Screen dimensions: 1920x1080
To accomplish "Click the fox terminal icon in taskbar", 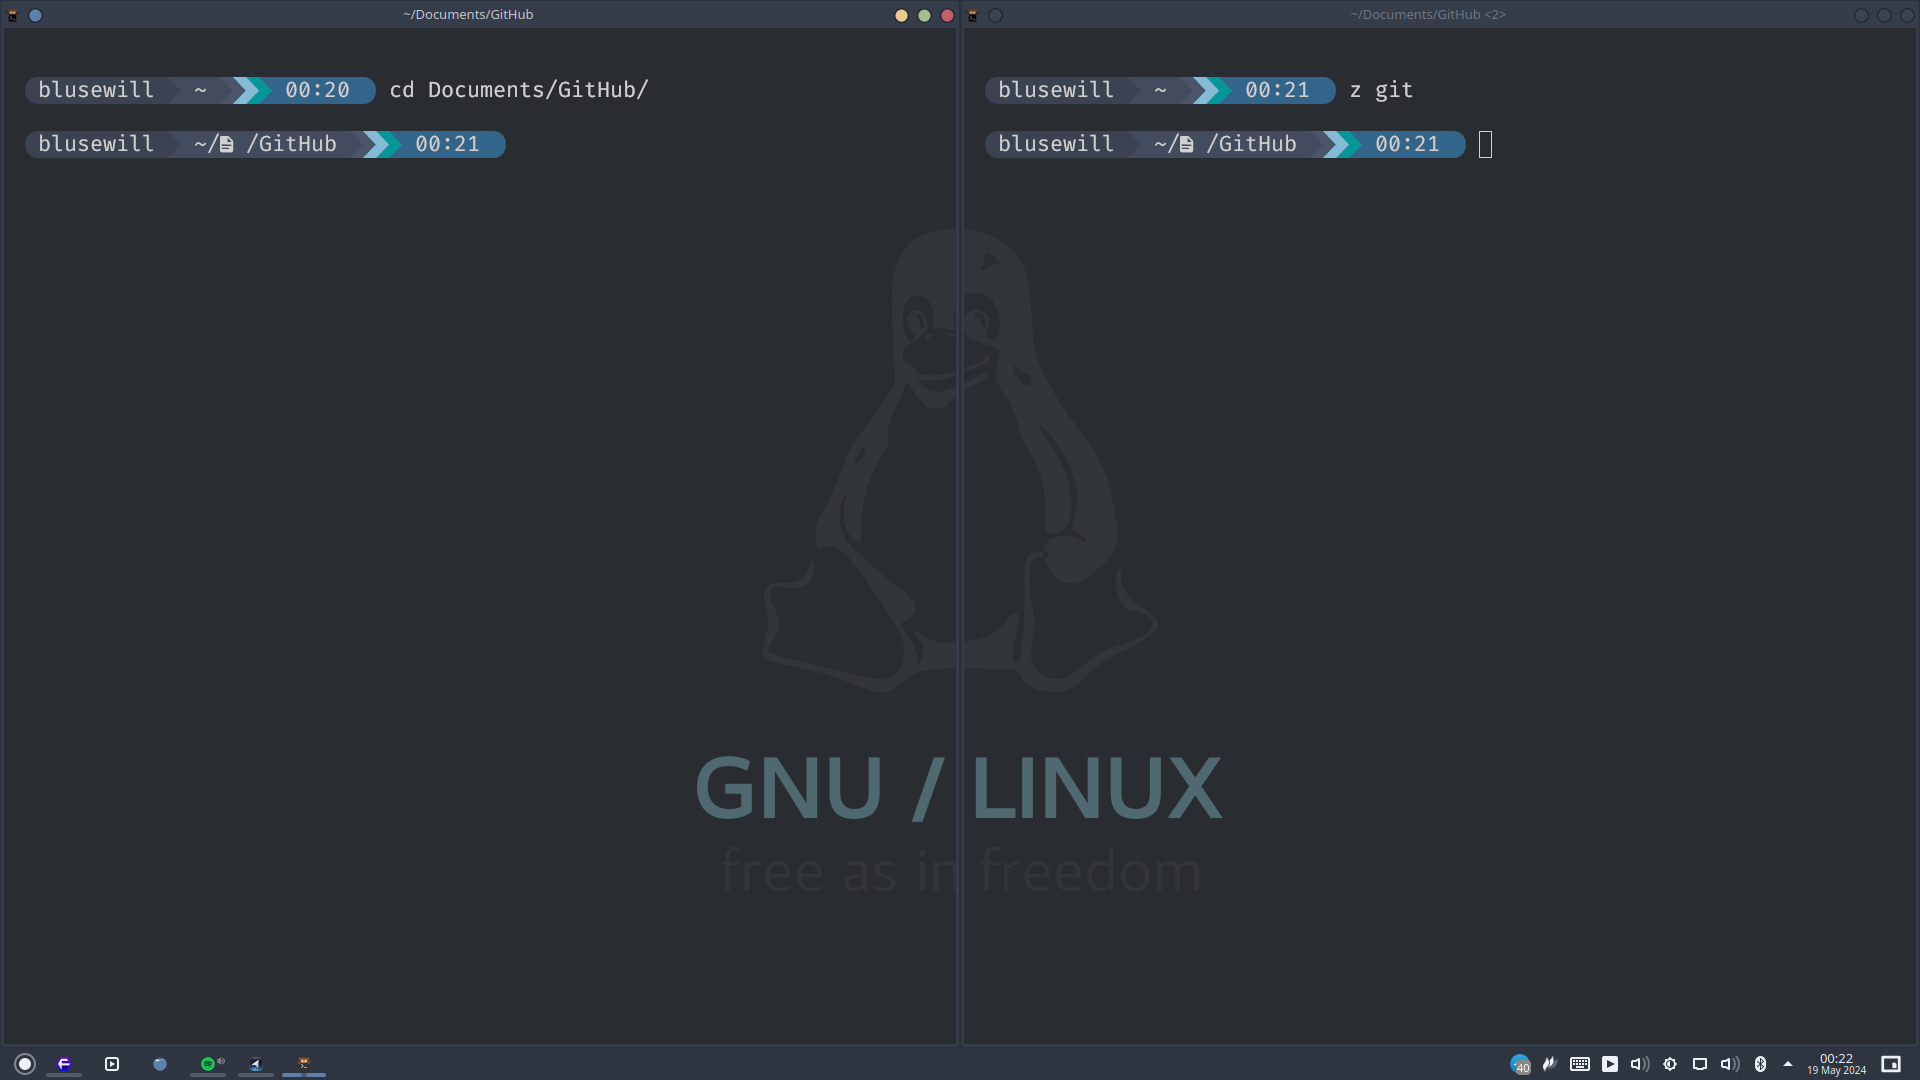I will click(x=304, y=1063).
